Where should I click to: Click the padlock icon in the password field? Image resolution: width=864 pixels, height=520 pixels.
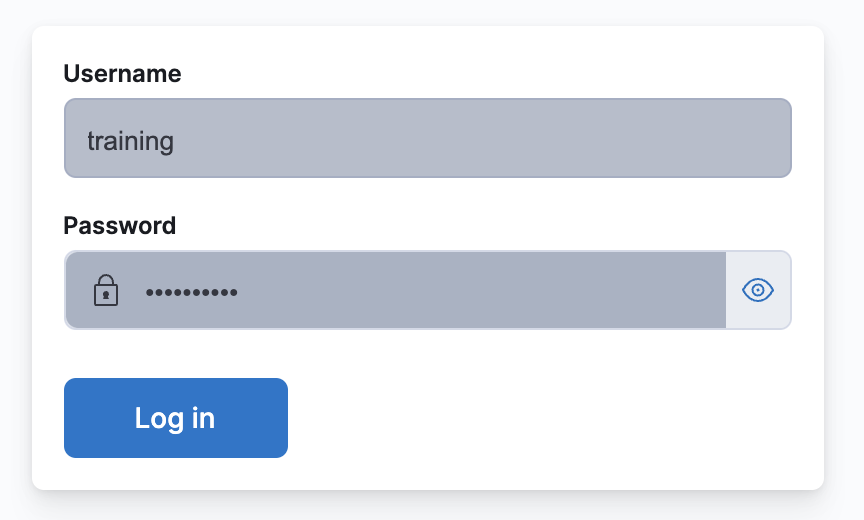106,290
